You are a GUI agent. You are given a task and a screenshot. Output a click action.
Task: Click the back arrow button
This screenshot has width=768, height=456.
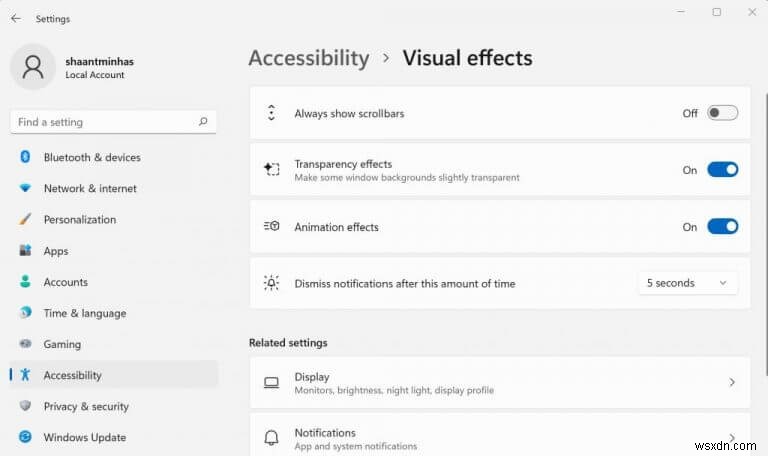point(15,18)
